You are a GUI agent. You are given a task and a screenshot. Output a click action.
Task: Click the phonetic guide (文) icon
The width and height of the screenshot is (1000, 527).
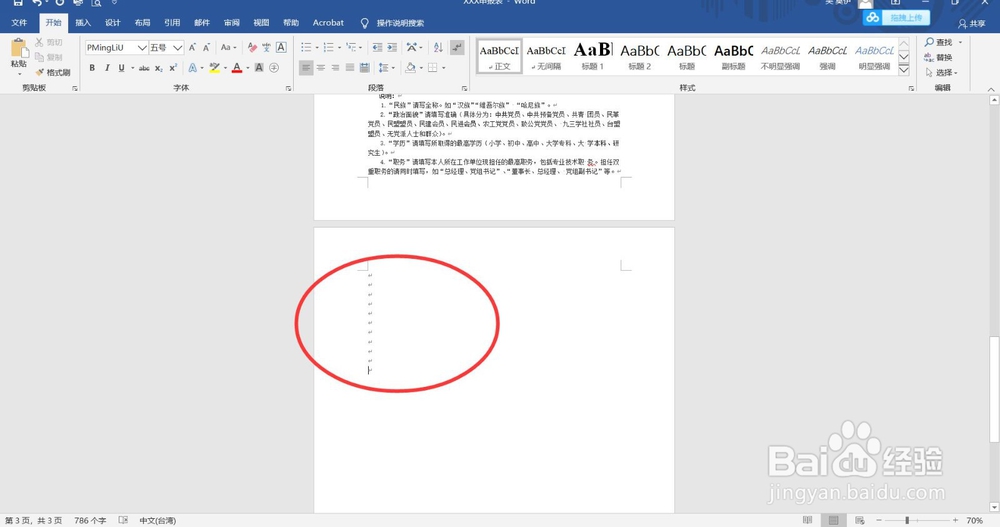coord(267,48)
